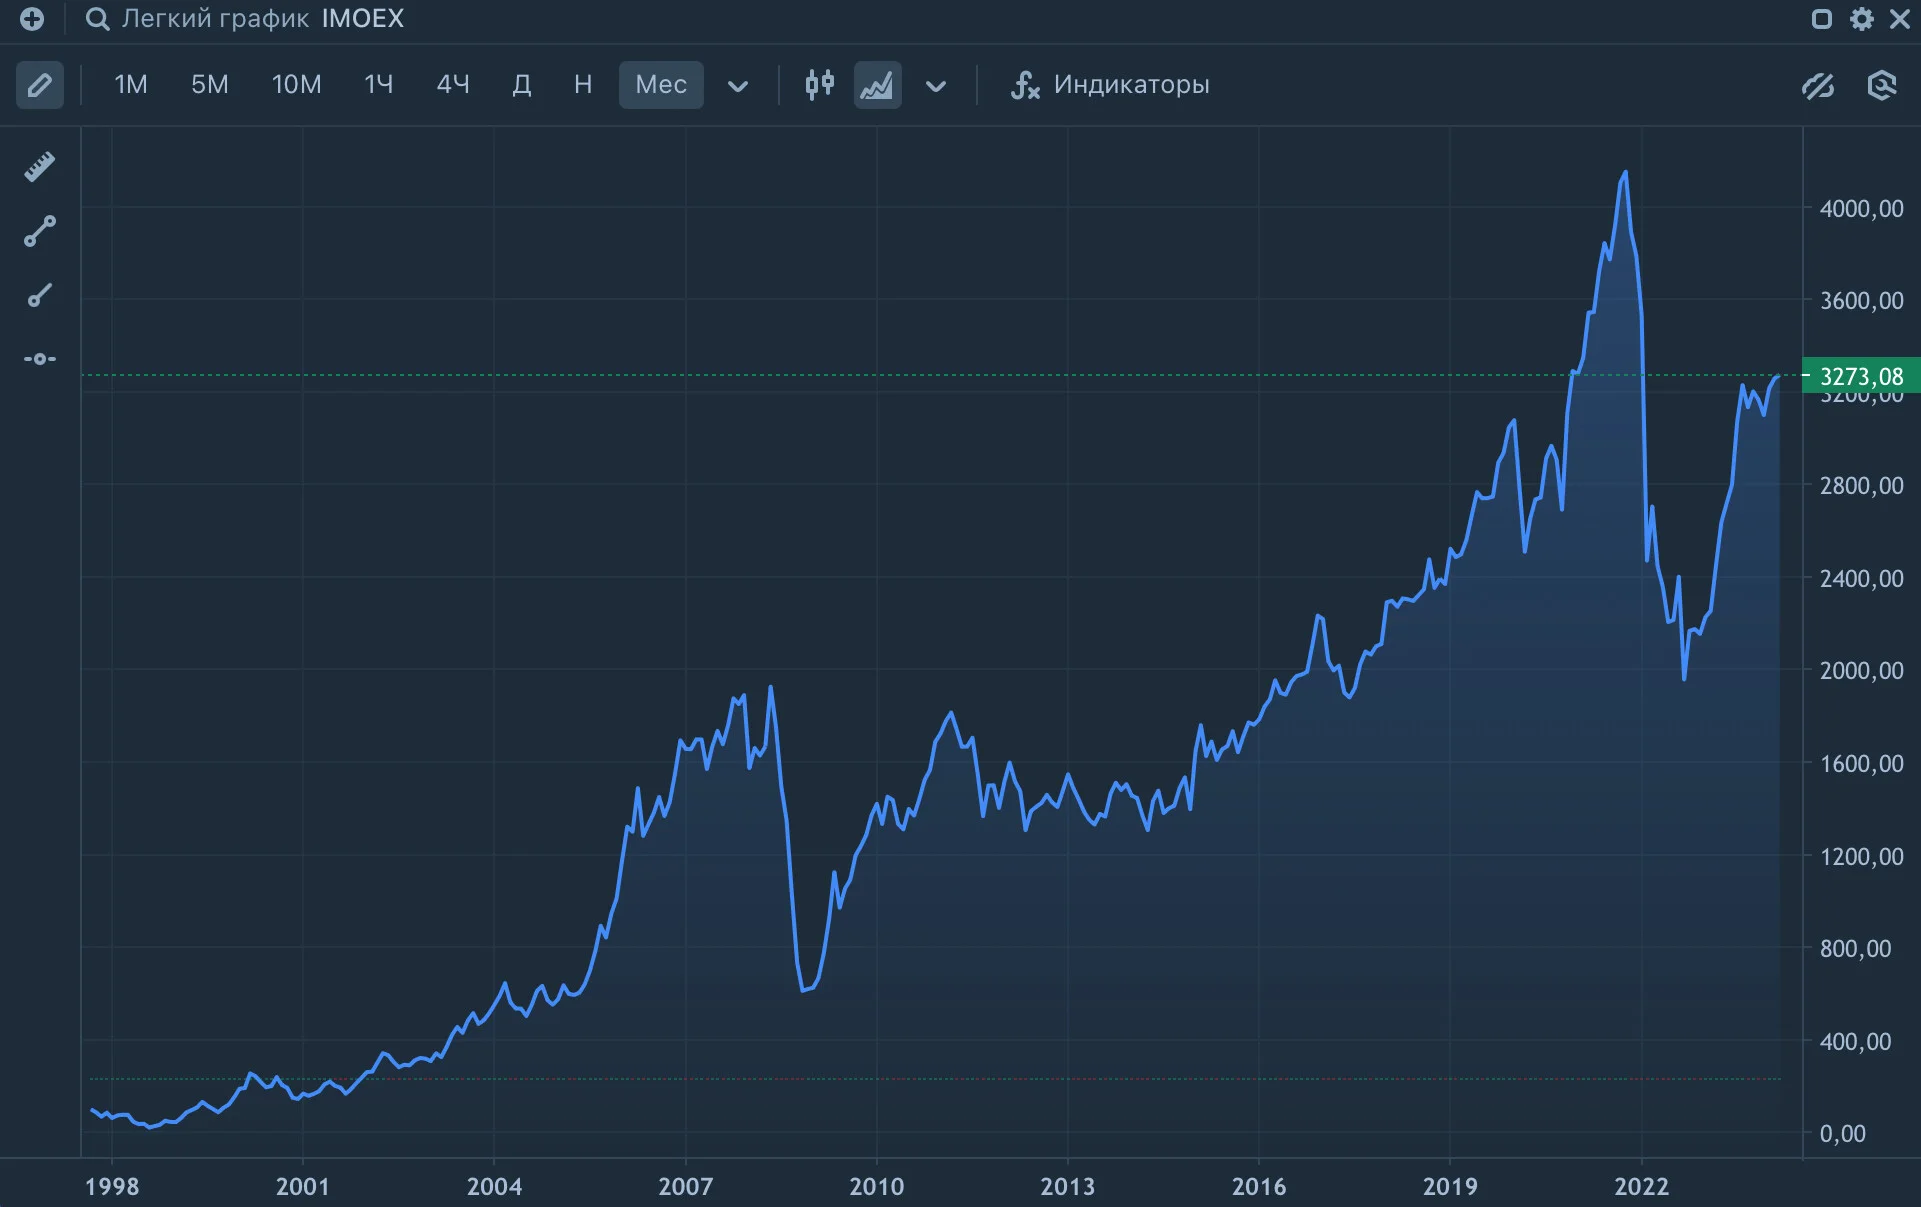The width and height of the screenshot is (1921, 1207).
Task: Open chart settings gear icon
Action: point(1861,19)
